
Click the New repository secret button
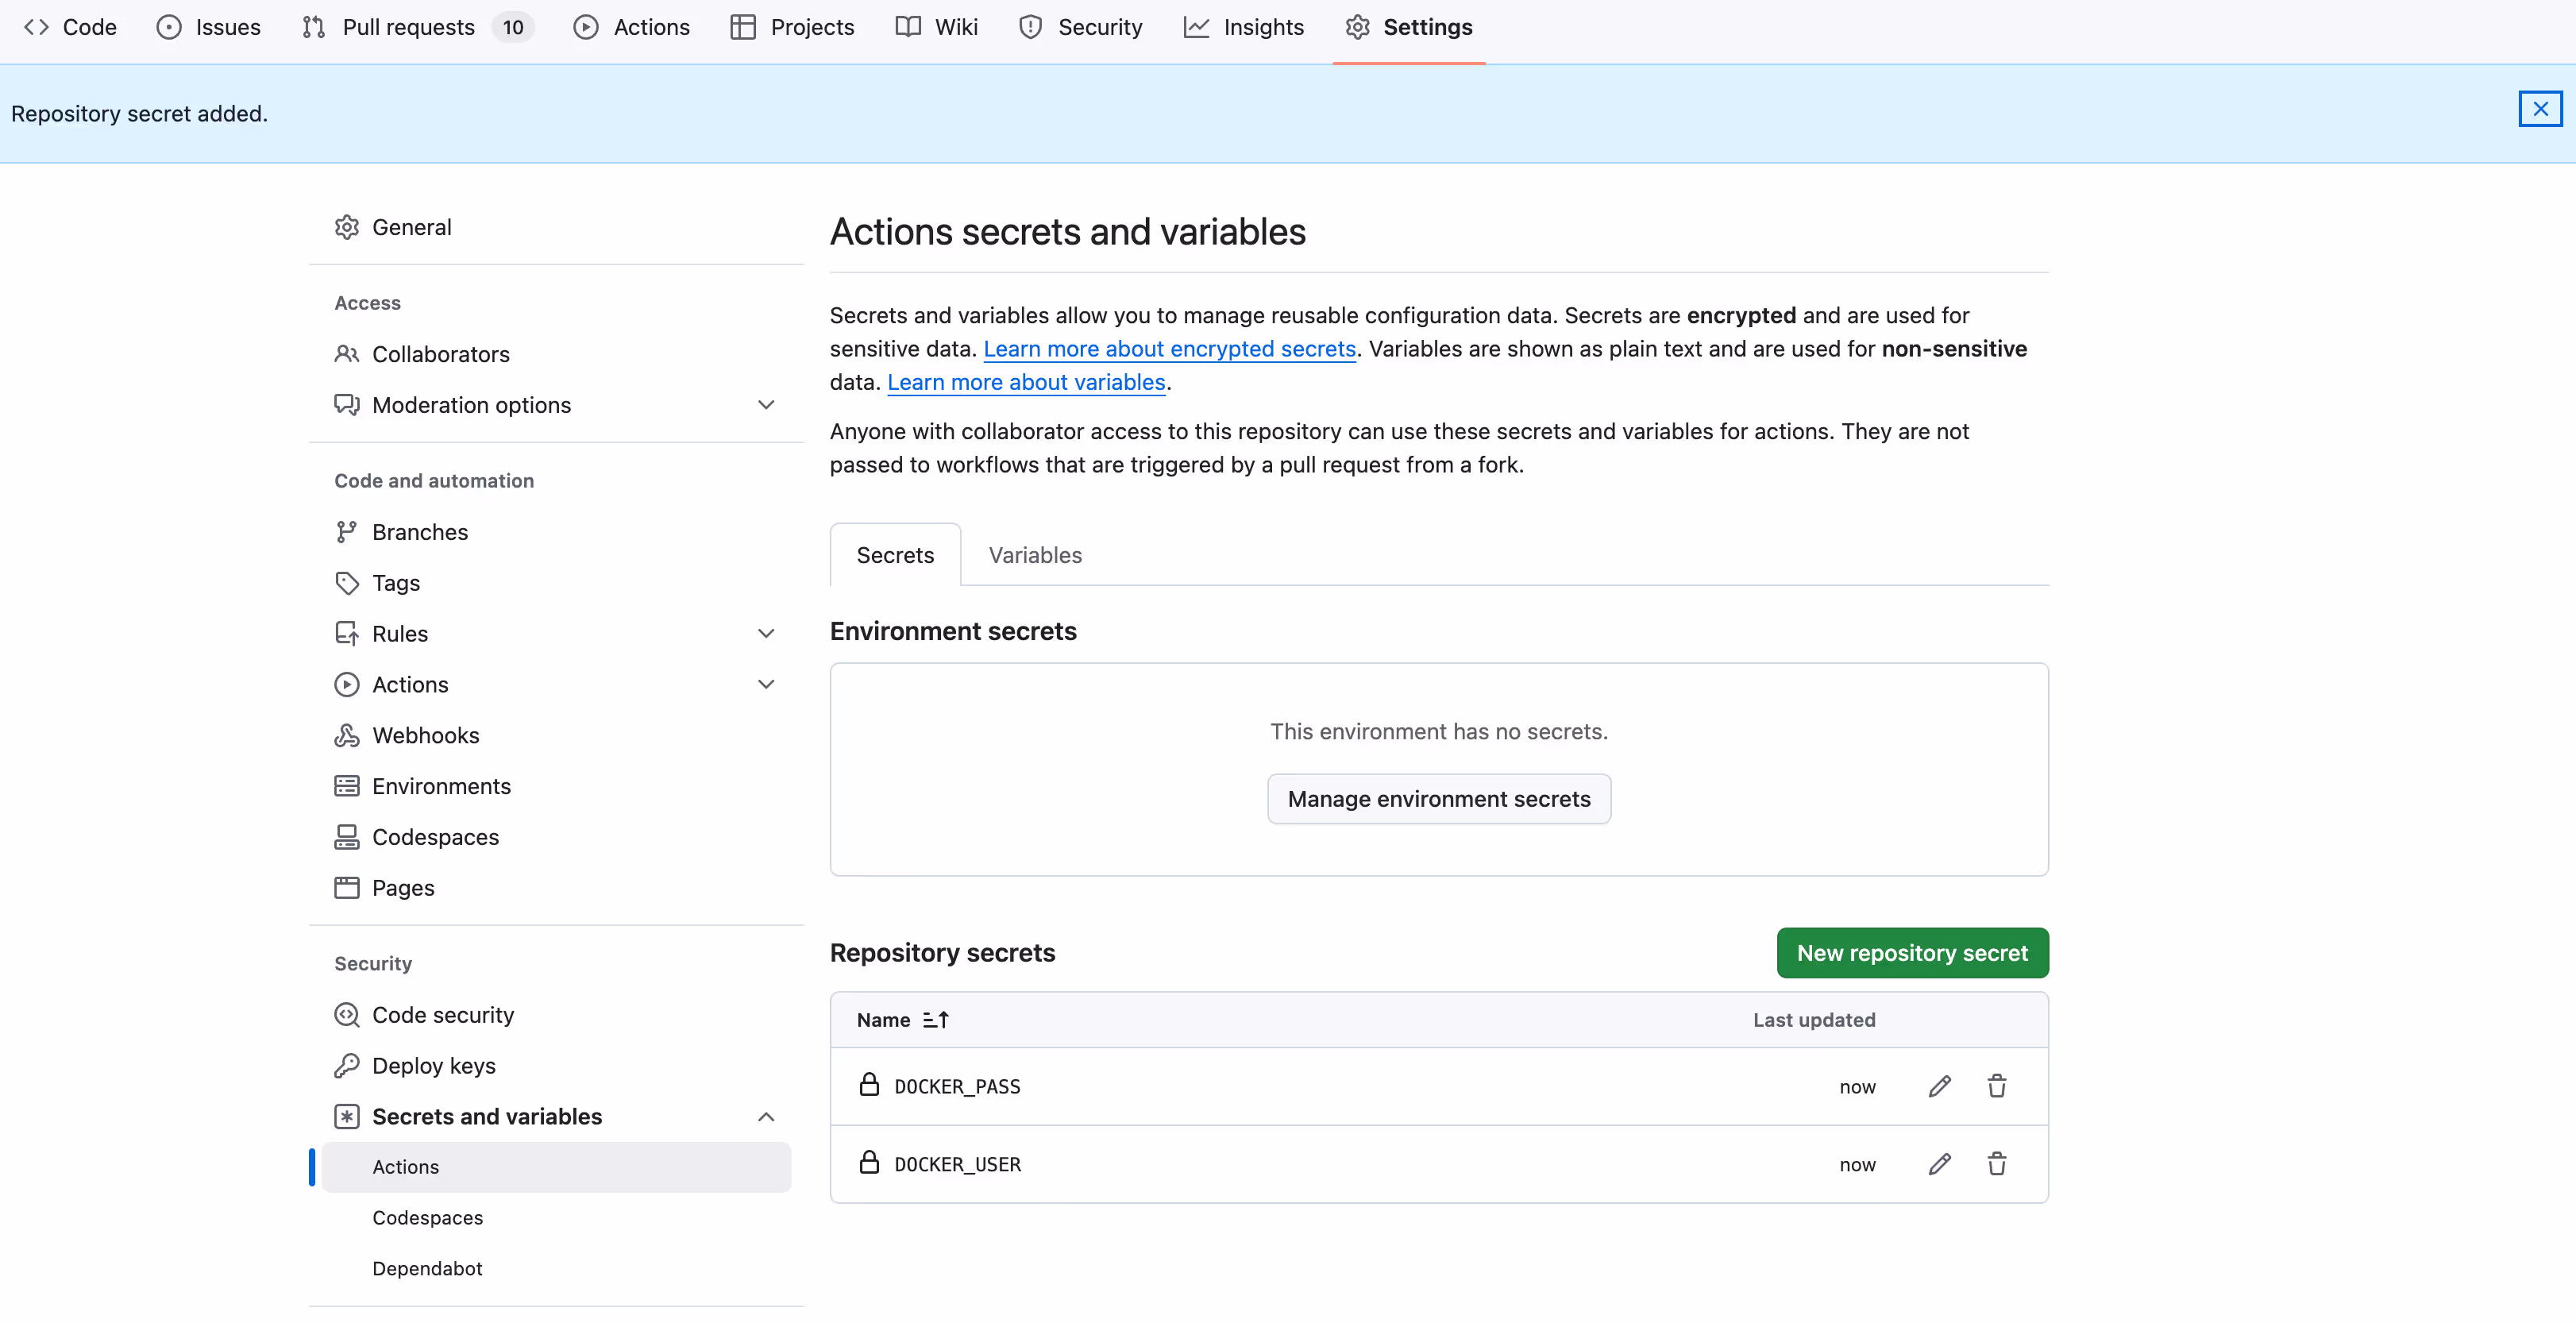coord(1912,953)
